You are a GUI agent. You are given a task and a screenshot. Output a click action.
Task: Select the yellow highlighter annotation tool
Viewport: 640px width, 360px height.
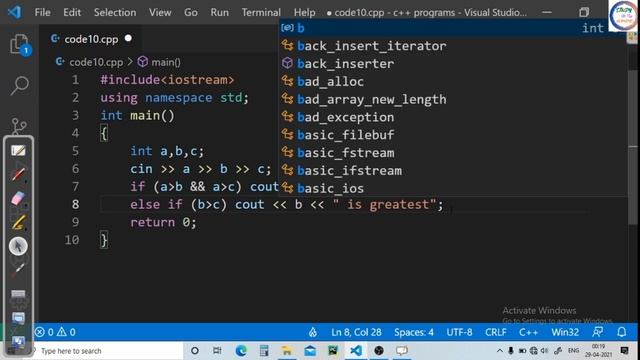(x=18, y=222)
